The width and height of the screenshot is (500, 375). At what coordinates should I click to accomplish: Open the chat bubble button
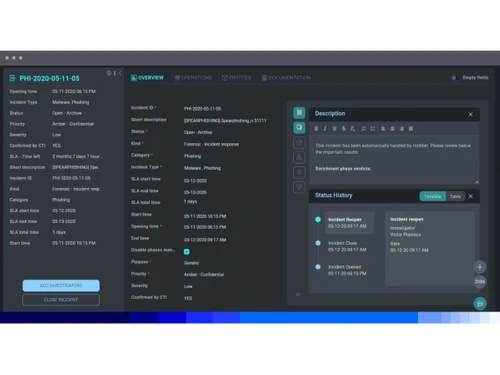coord(480,304)
